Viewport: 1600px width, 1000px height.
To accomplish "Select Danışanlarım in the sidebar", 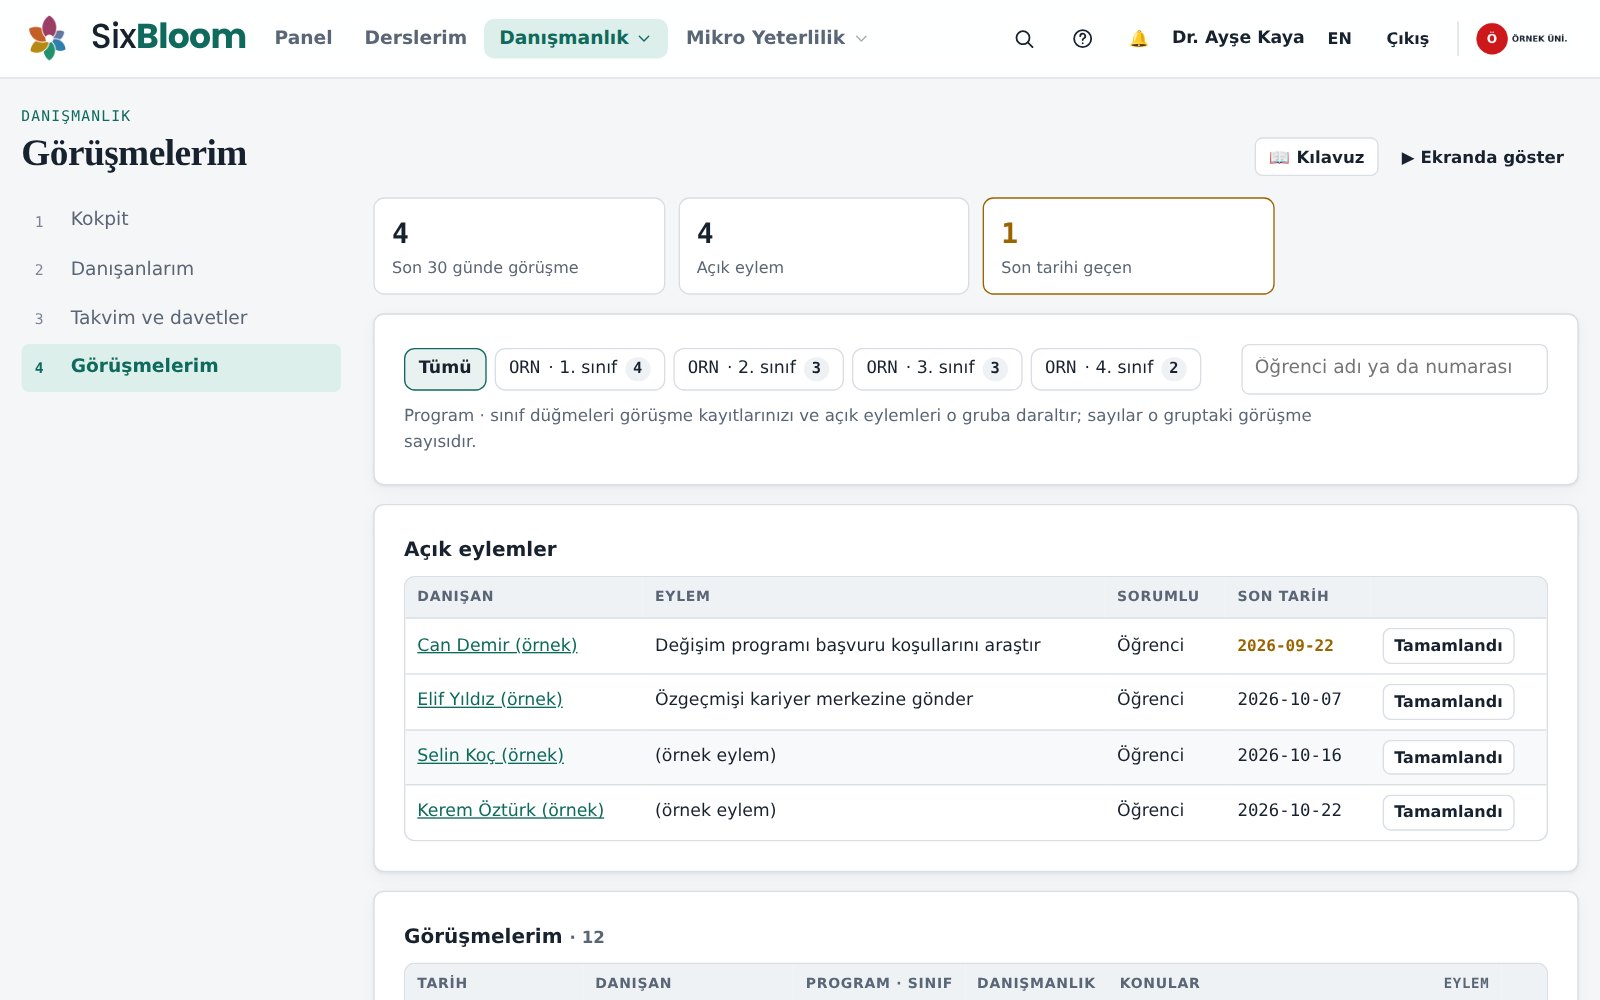I will (x=181, y=269).
